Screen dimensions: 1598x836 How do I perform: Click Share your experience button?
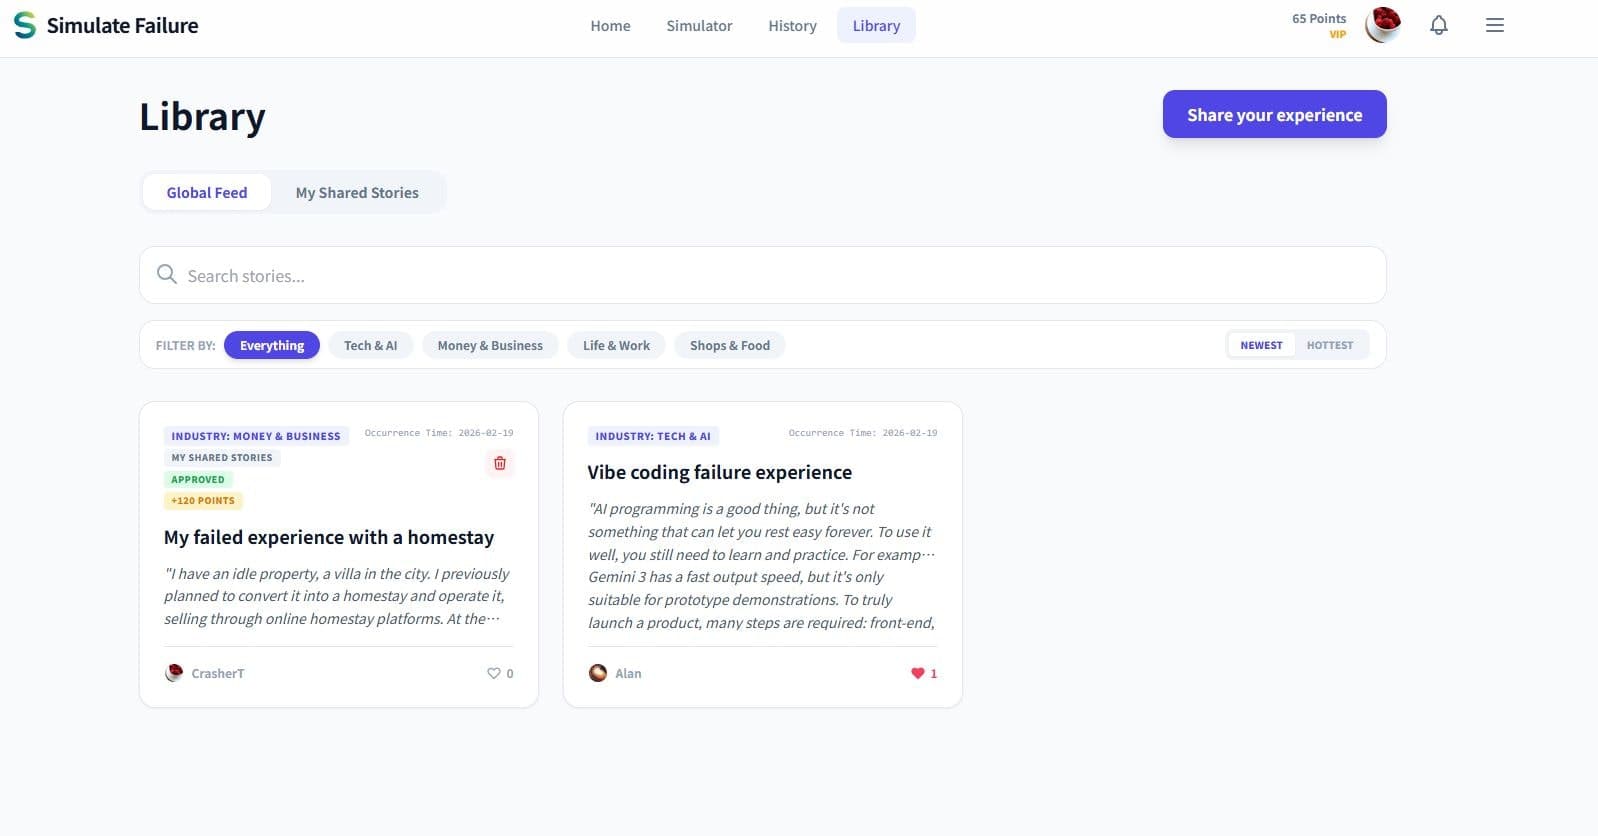(1274, 115)
